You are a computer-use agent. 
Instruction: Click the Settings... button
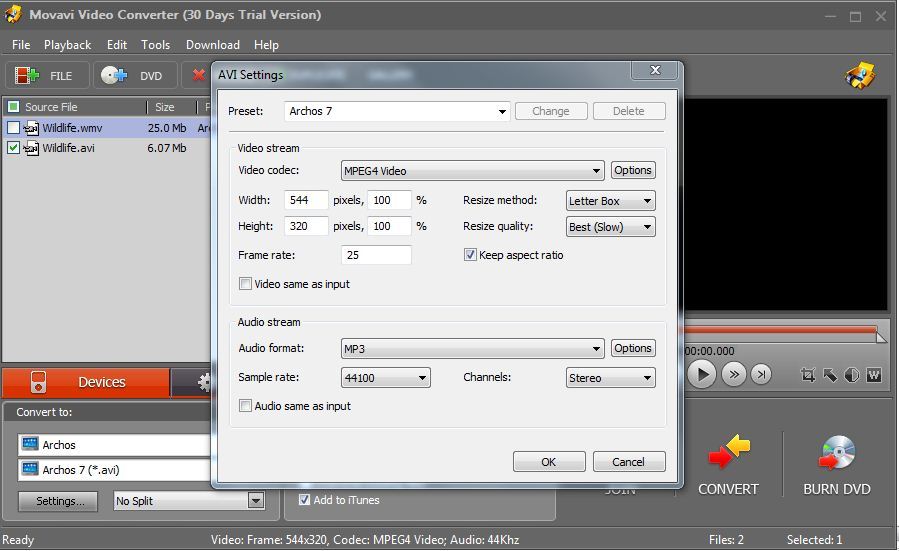tap(58, 501)
